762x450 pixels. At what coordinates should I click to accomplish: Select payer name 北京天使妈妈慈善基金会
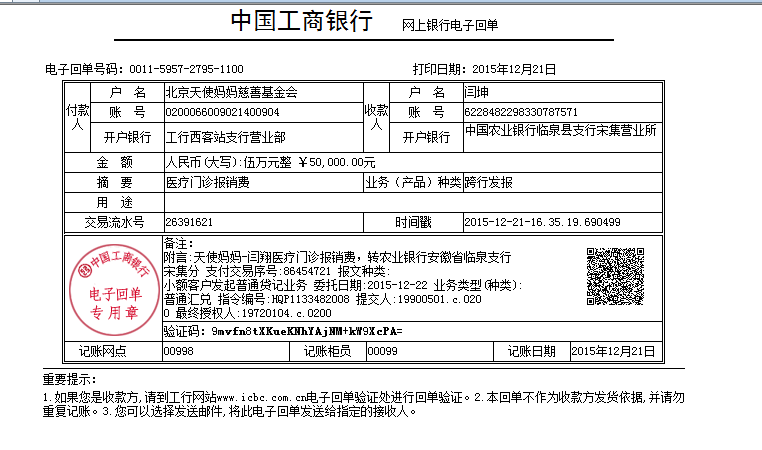tap(231, 92)
